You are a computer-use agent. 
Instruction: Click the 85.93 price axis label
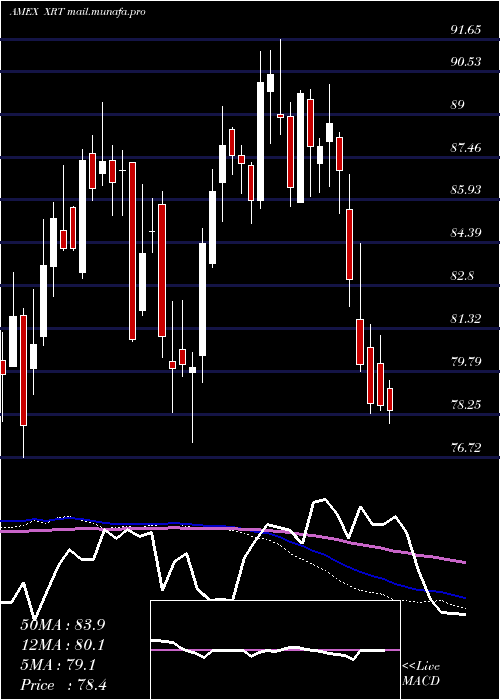click(x=466, y=190)
